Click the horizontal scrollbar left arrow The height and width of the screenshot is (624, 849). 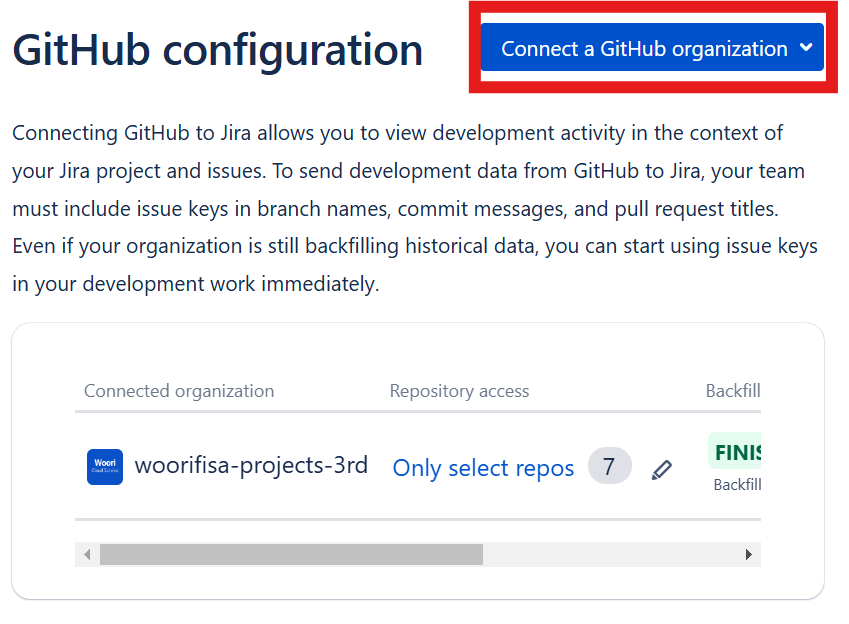click(87, 554)
